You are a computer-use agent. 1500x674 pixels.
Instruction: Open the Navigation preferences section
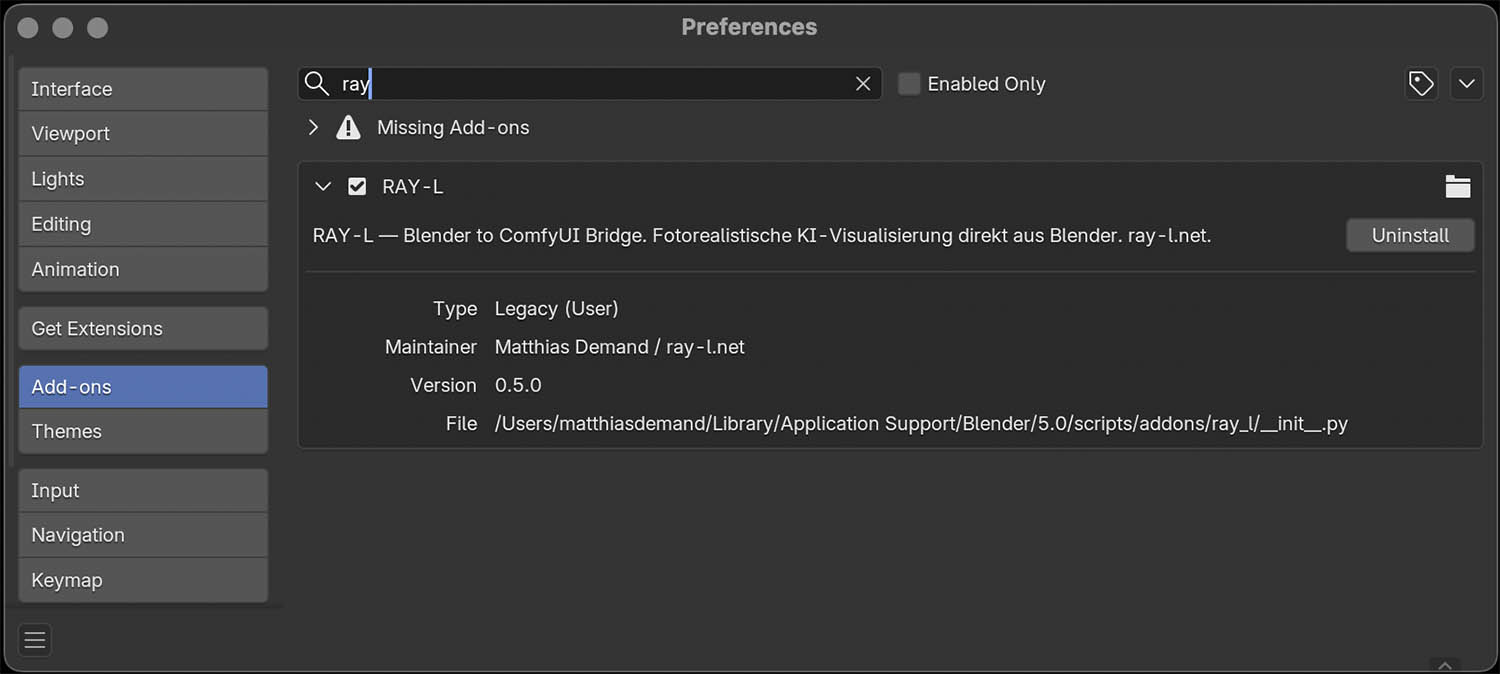(x=143, y=535)
